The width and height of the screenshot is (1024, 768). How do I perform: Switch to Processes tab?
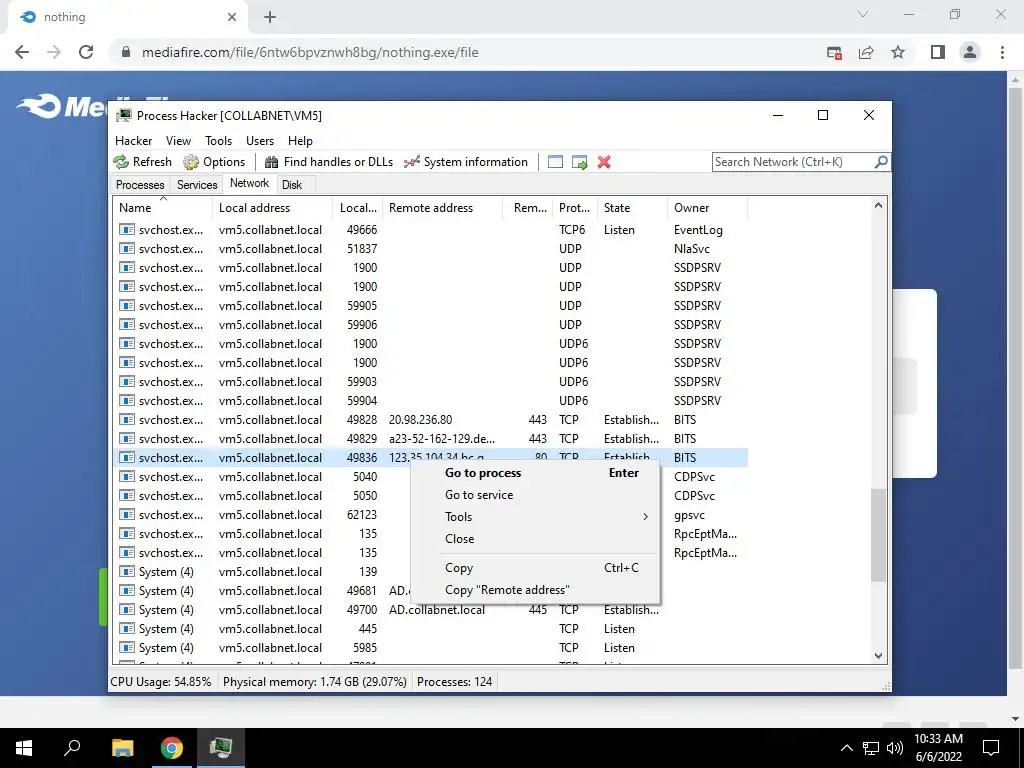pos(140,185)
